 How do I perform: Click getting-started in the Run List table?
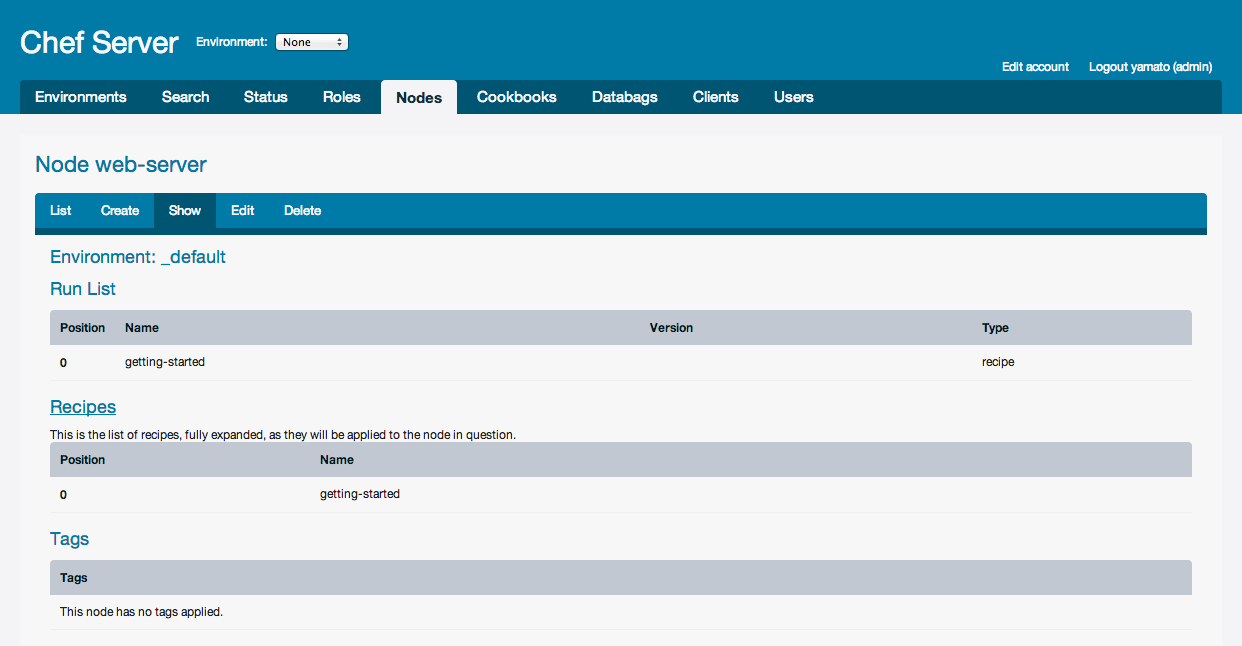165,362
